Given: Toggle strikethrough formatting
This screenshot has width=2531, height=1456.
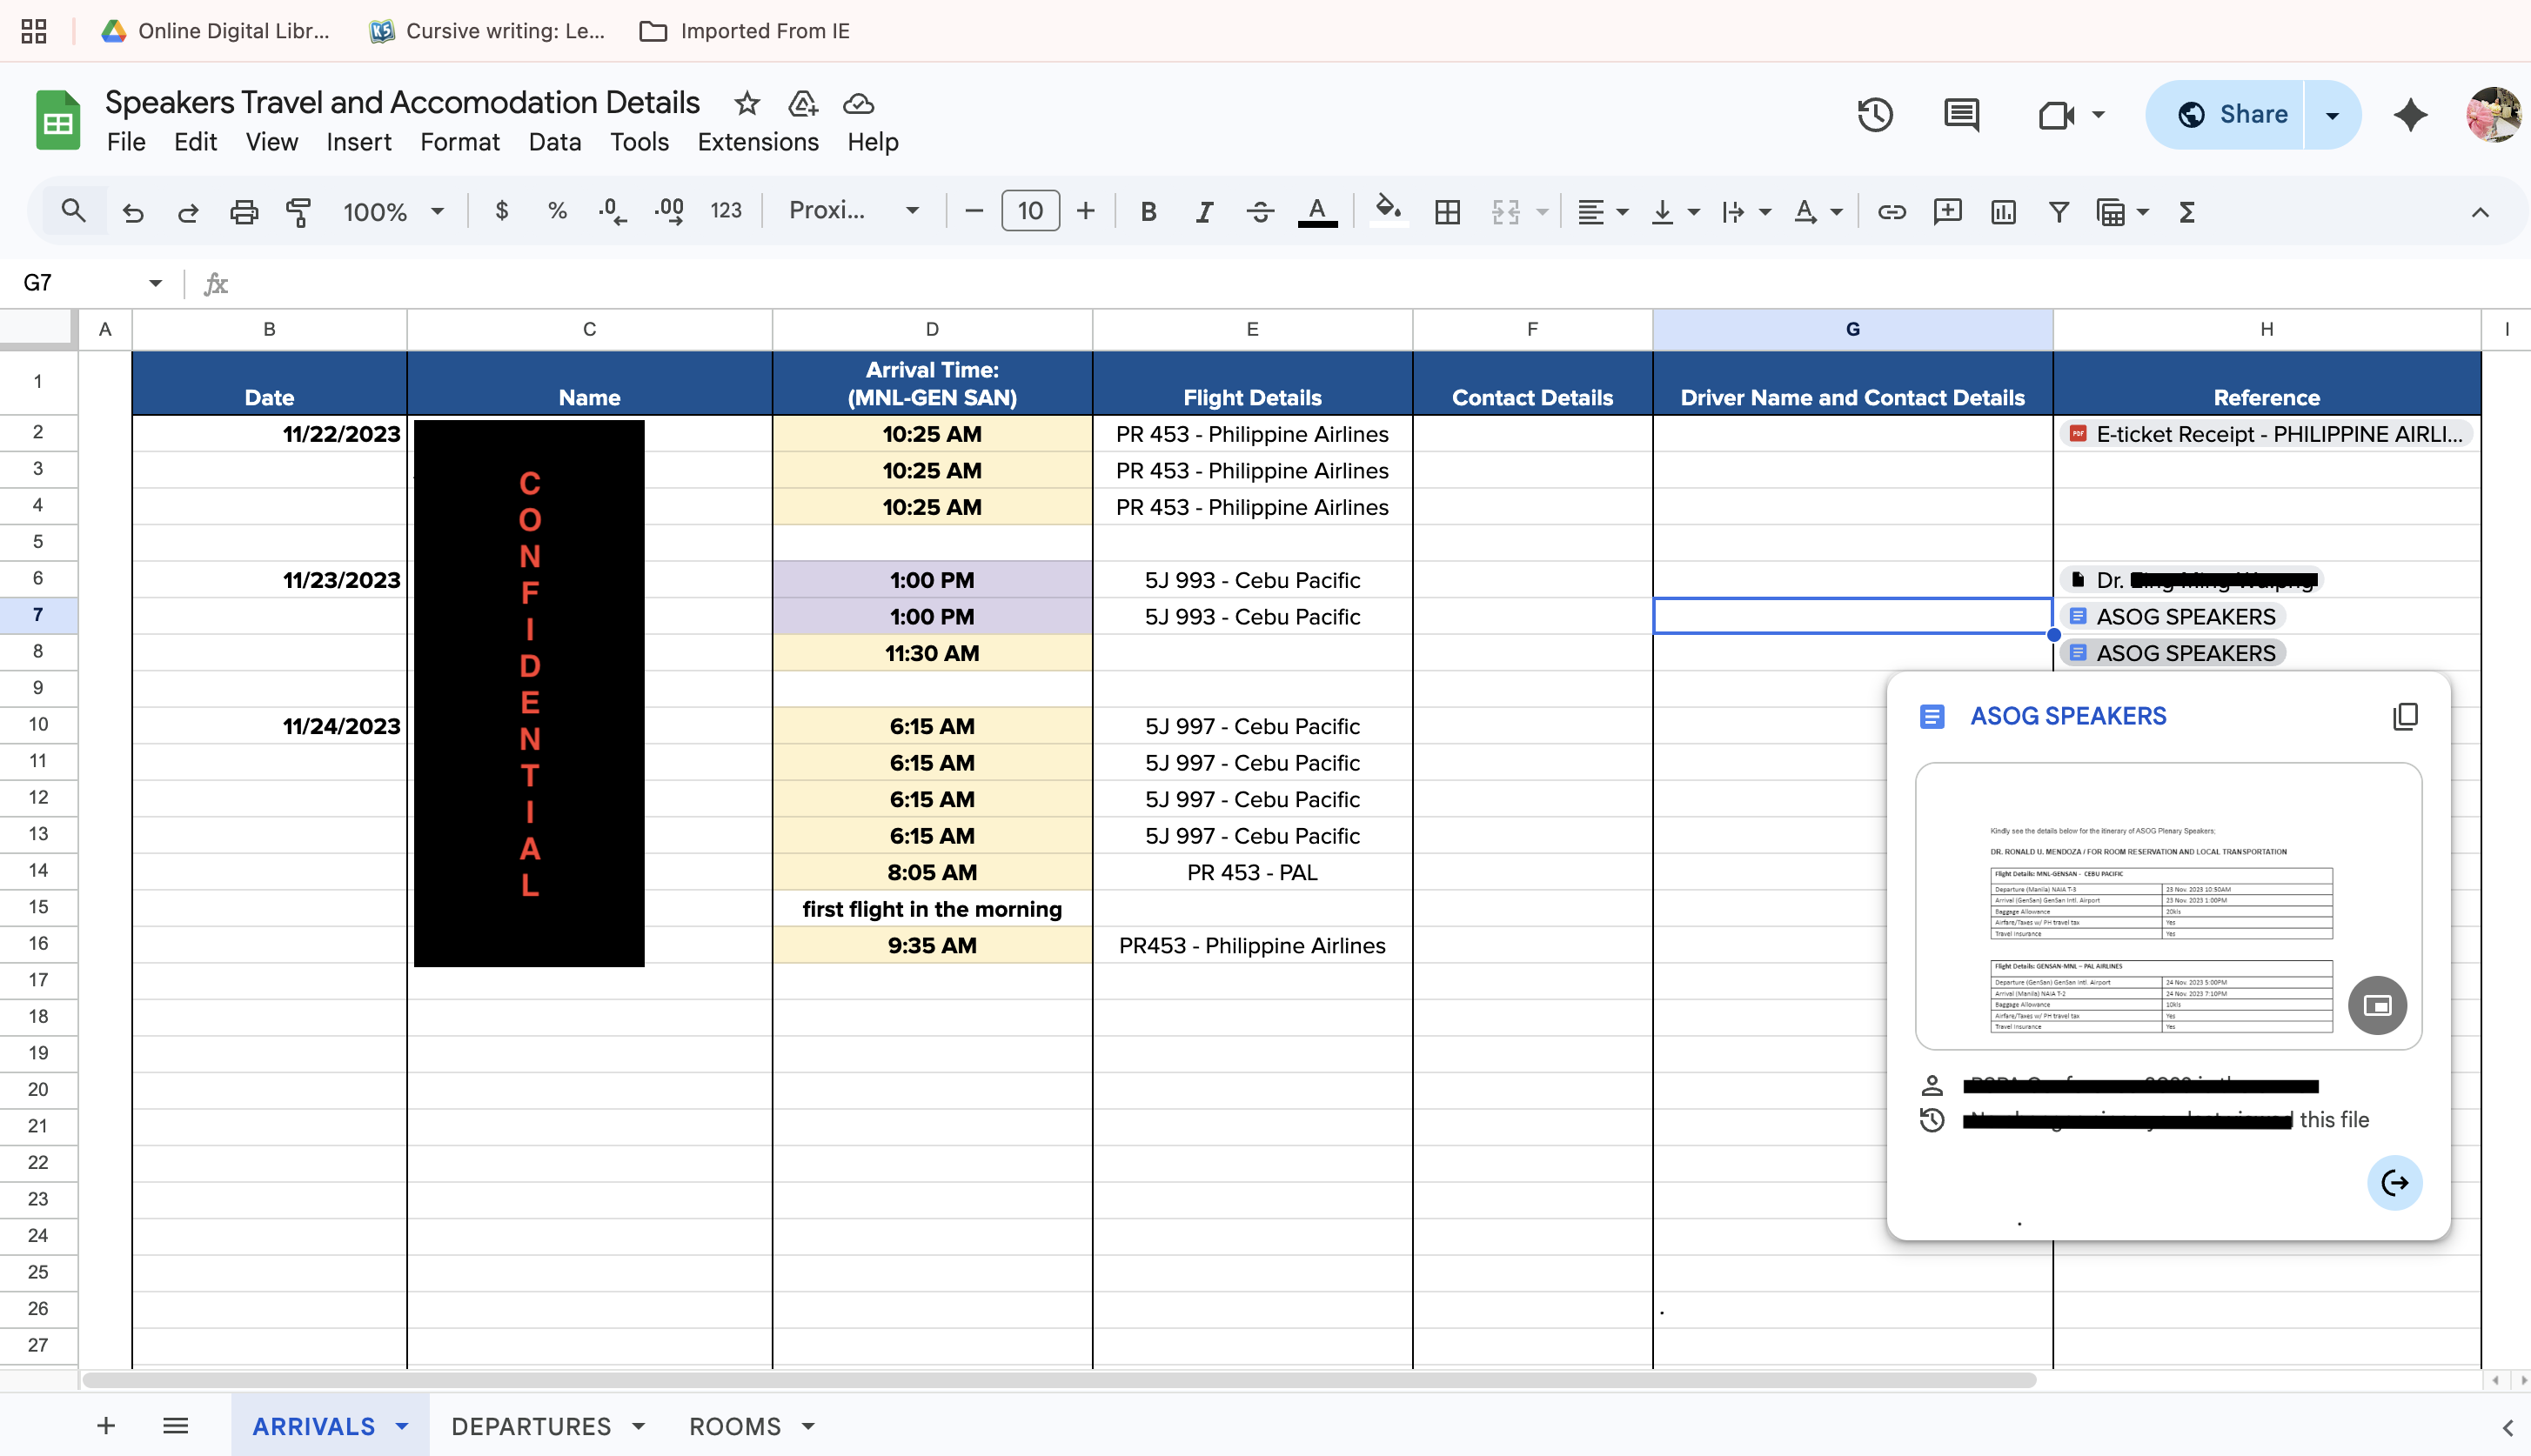Looking at the screenshot, I should [1260, 211].
